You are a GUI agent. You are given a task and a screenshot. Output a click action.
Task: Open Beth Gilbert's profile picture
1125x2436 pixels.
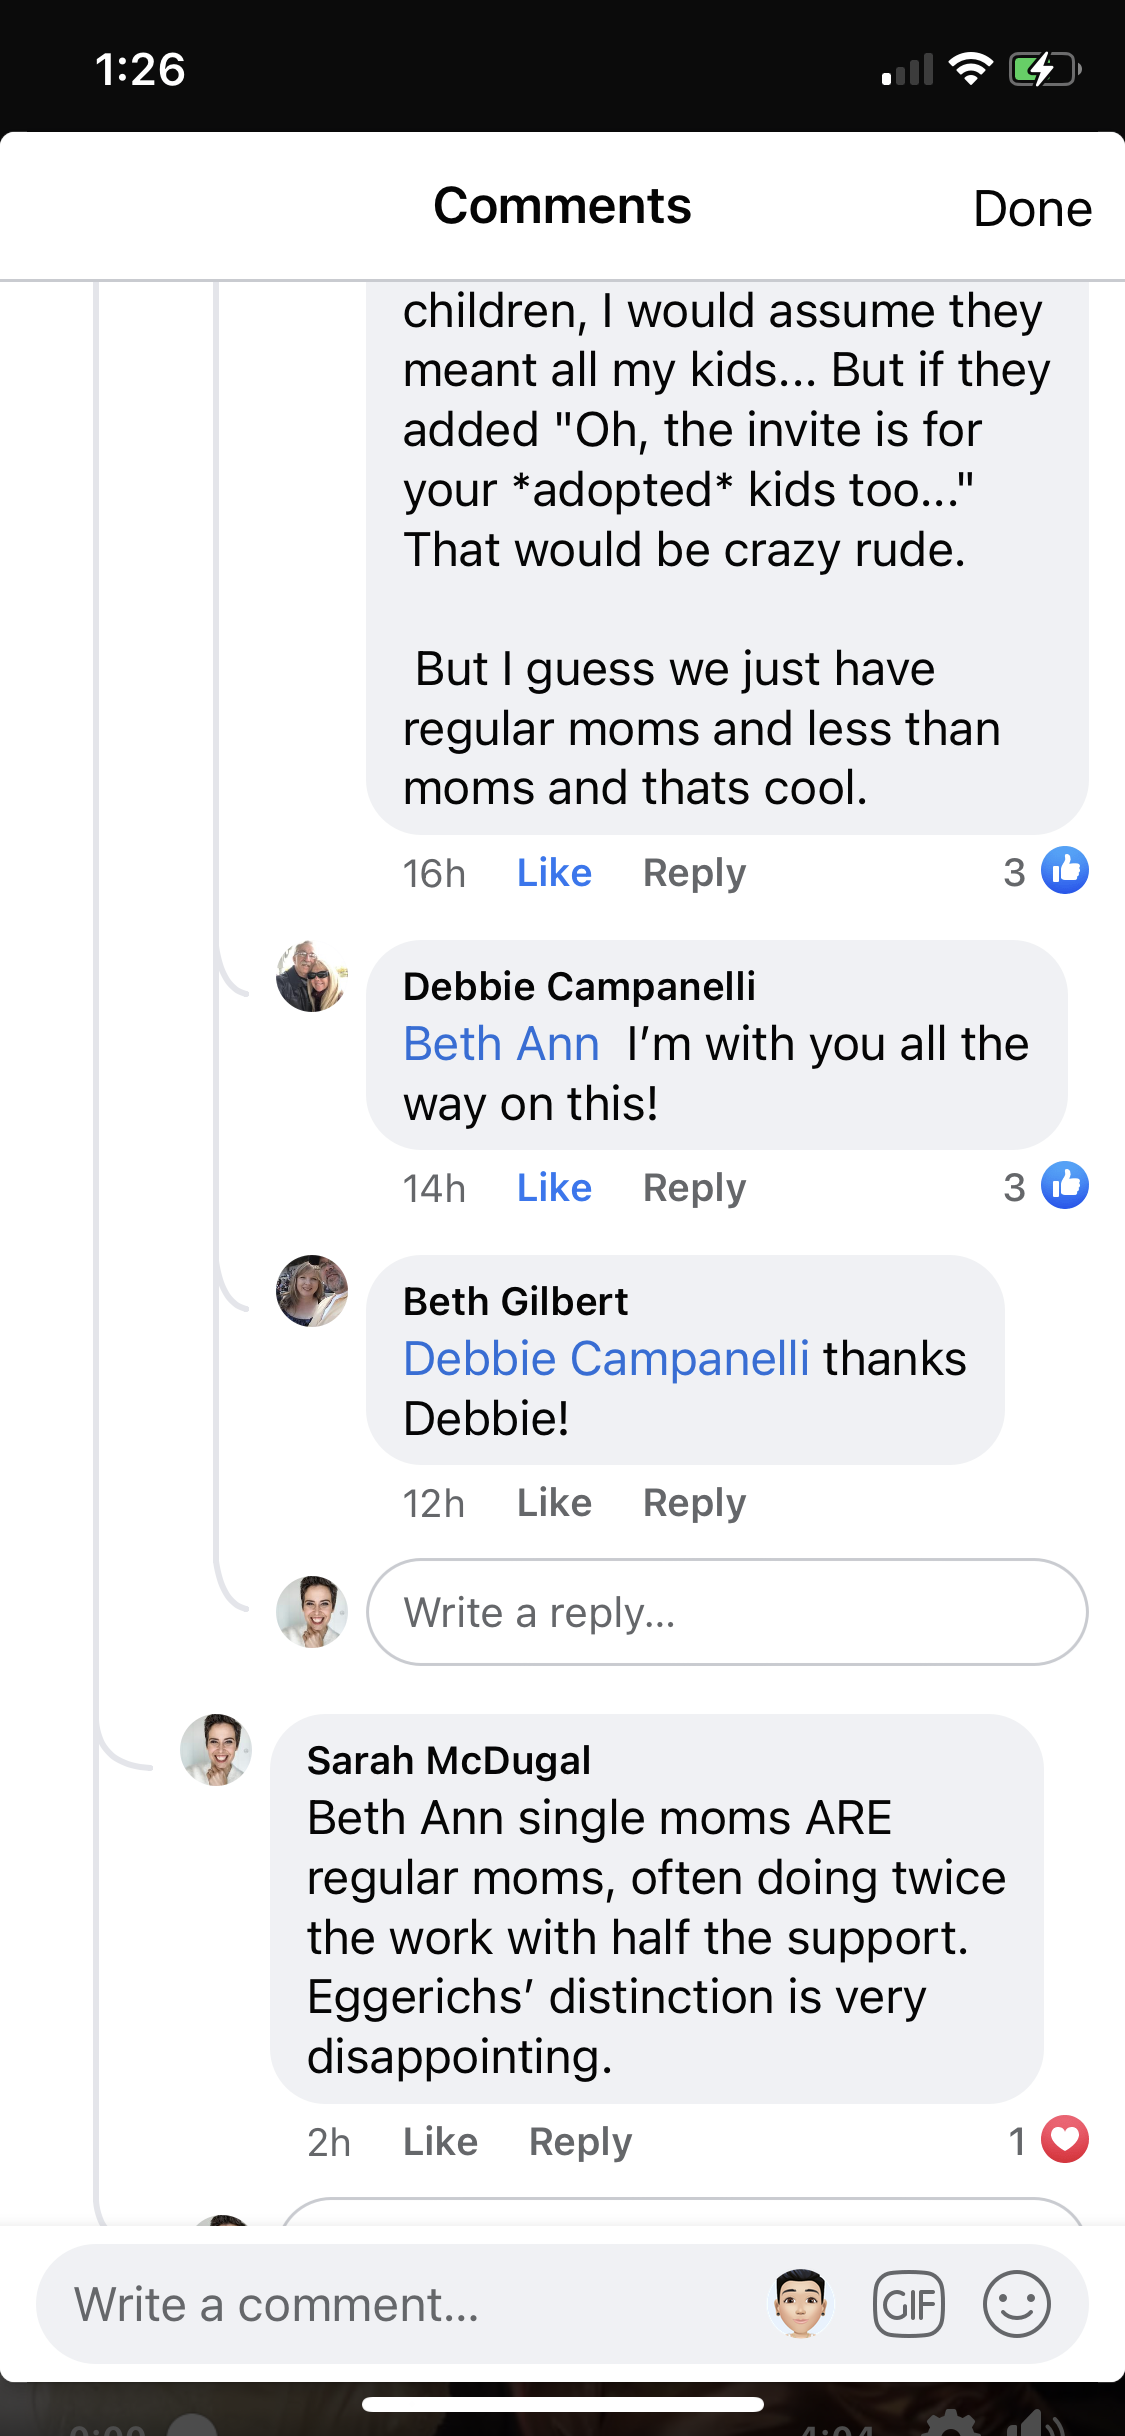coord(312,1291)
